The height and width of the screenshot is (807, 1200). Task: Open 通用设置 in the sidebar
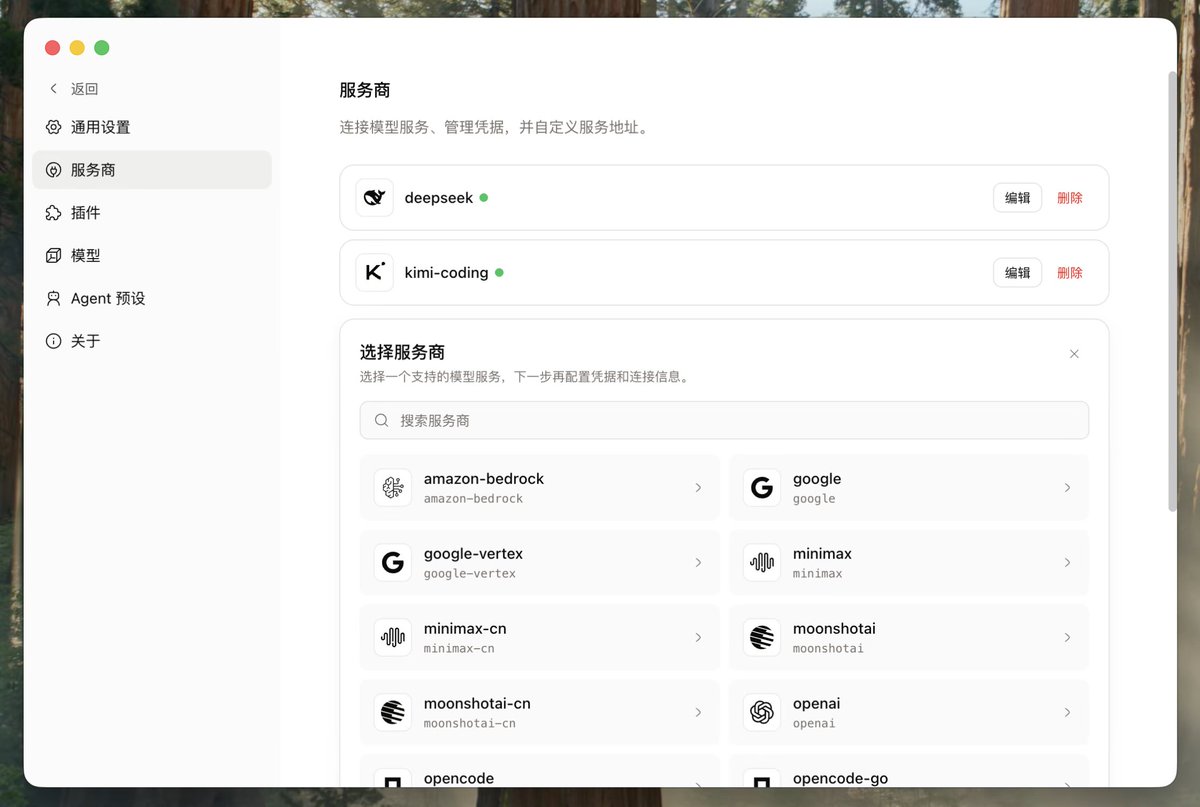click(x=152, y=127)
